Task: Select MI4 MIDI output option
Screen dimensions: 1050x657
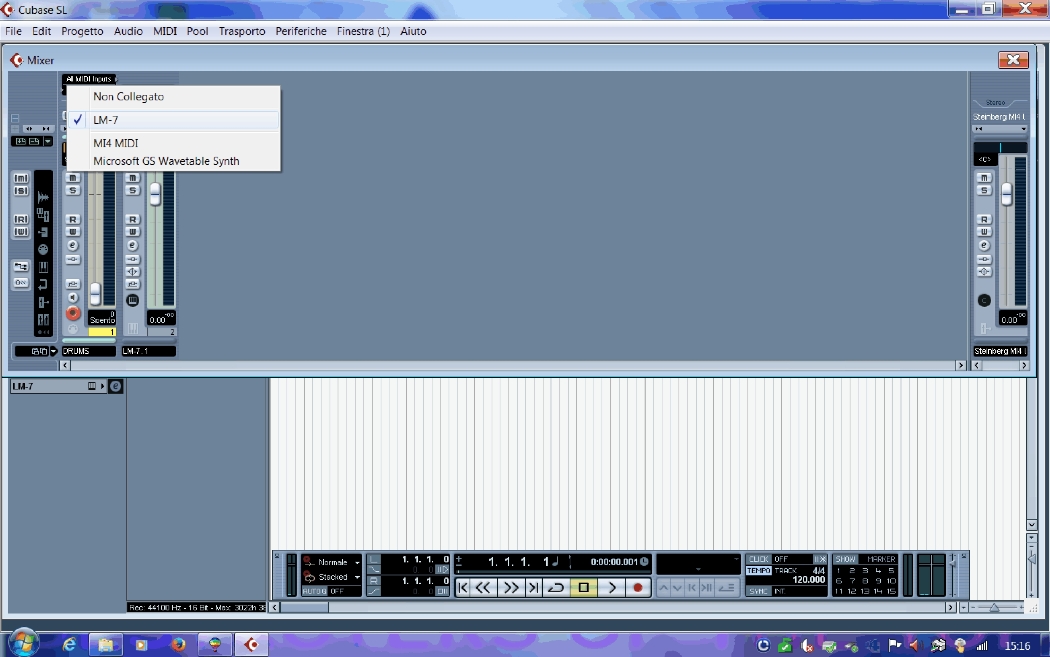Action: click(x=173, y=143)
